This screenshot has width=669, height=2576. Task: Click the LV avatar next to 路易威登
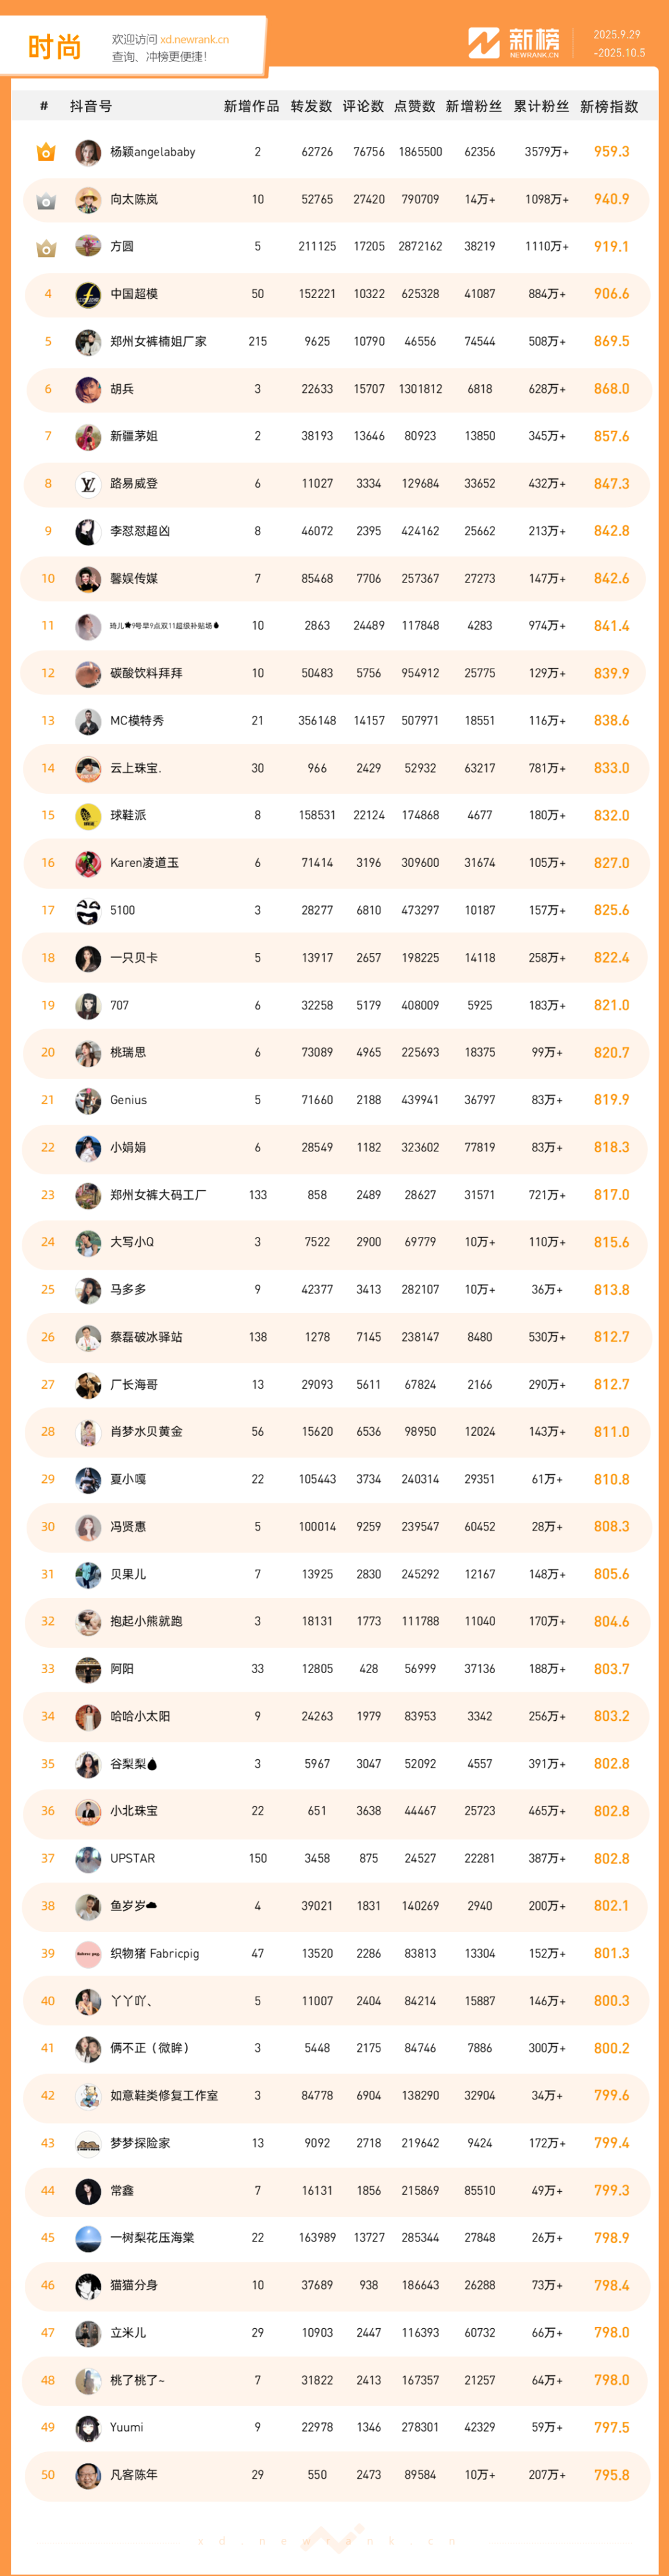pos(88,484)
